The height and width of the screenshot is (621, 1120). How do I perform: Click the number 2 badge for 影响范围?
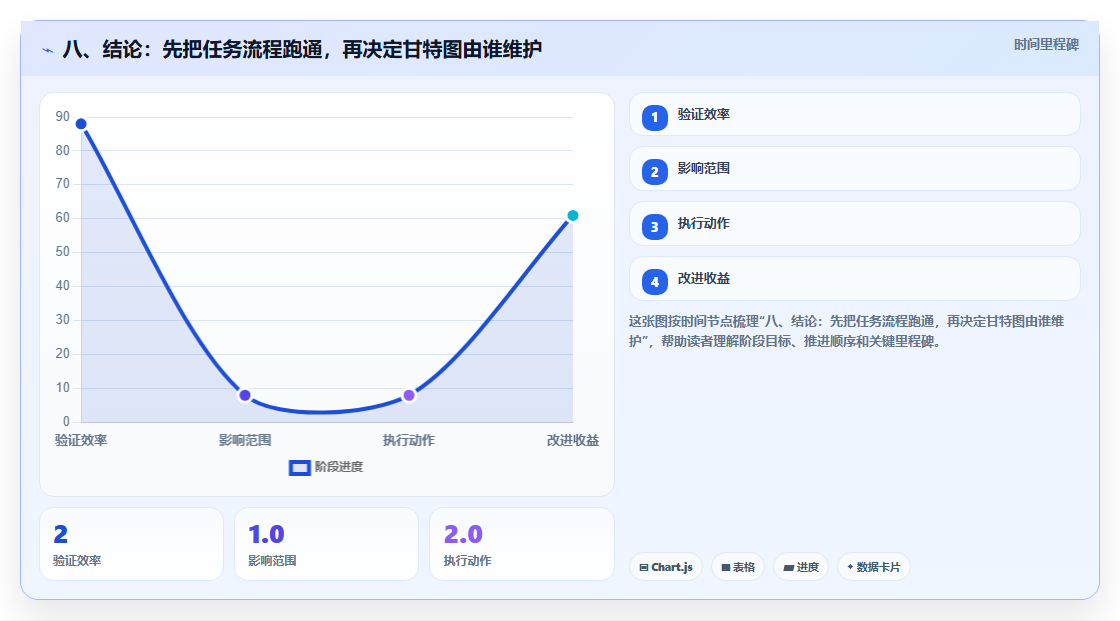pos(654,172)
